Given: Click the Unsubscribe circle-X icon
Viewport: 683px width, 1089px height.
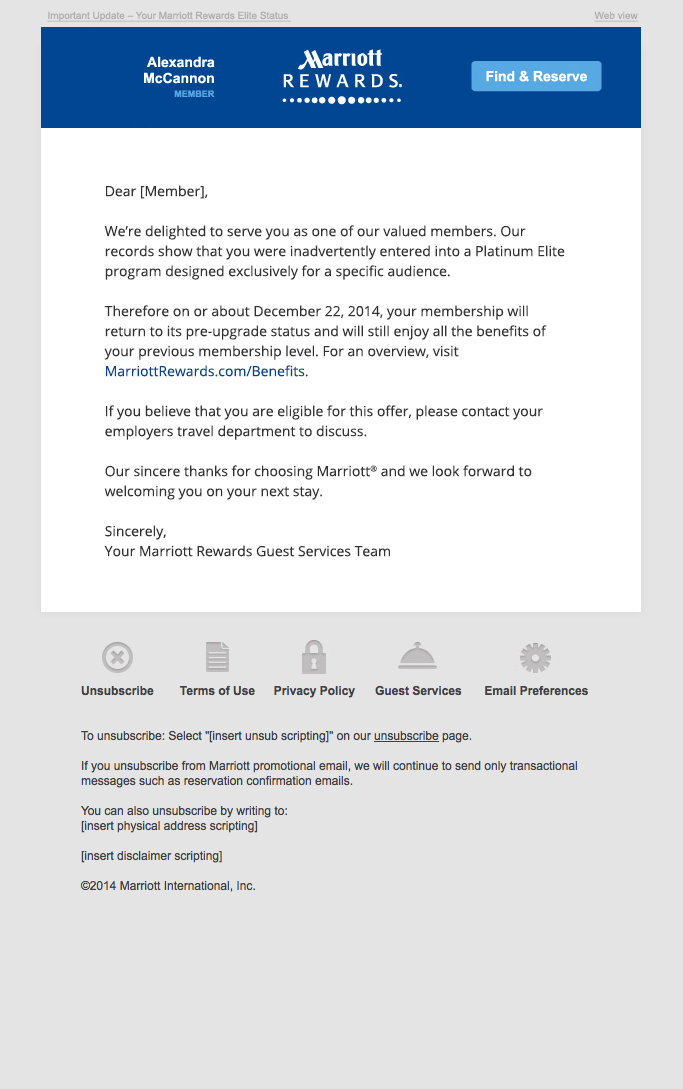Looking at the screenshot, I should pos(117,657).
